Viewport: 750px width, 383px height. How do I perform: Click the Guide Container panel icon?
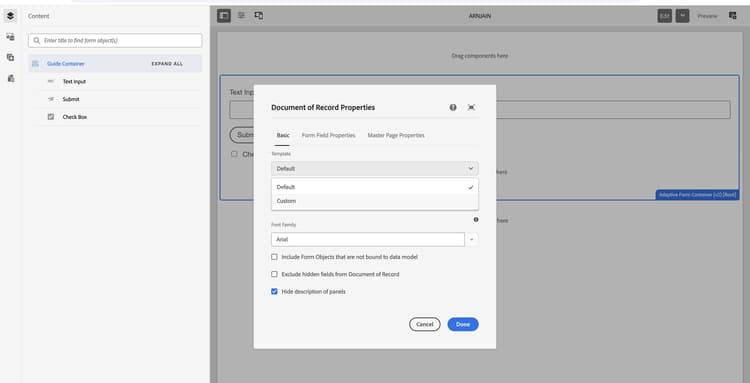35,64
